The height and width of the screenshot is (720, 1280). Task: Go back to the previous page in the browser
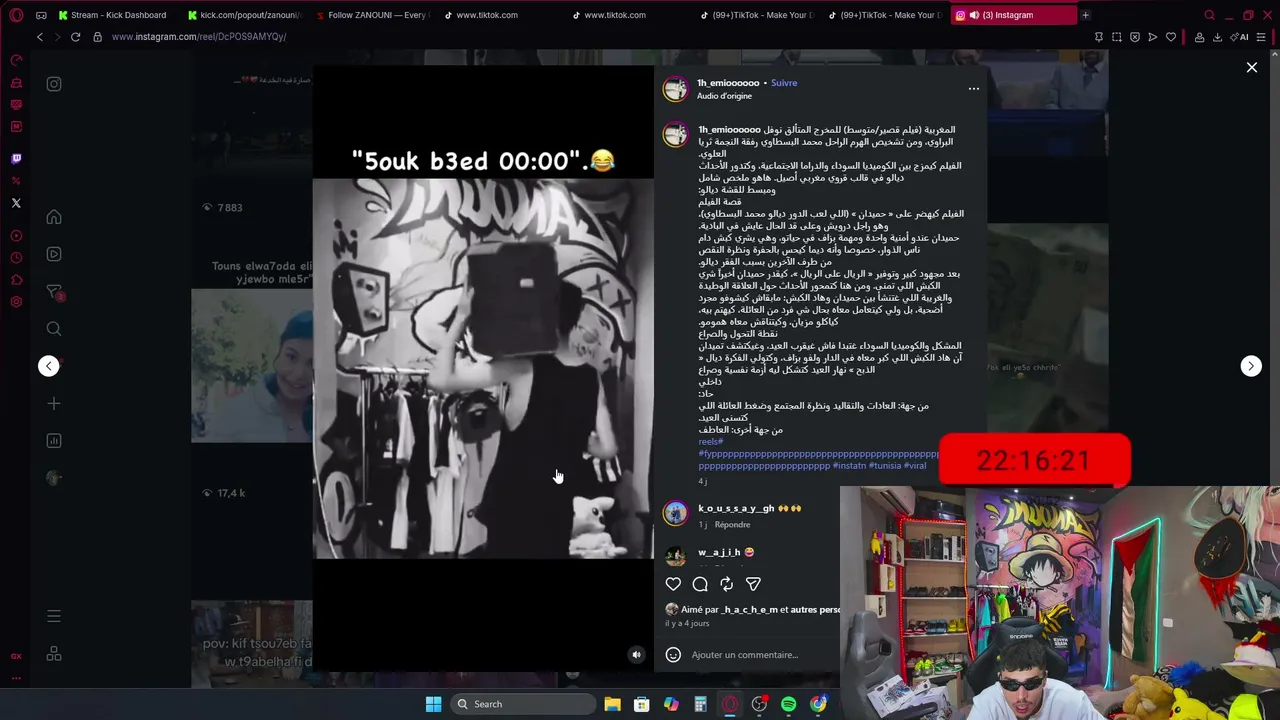[x=40, y=37]
